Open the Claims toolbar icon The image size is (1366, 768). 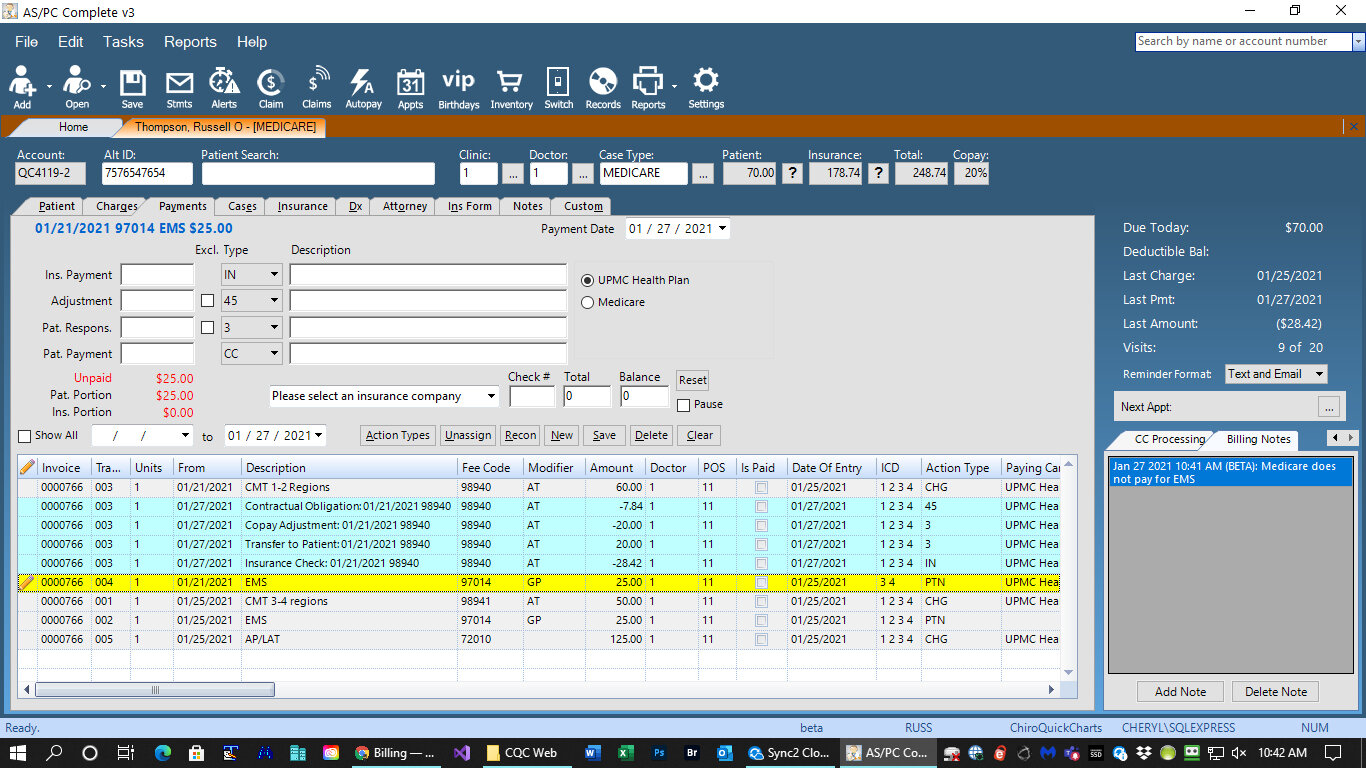316,88
